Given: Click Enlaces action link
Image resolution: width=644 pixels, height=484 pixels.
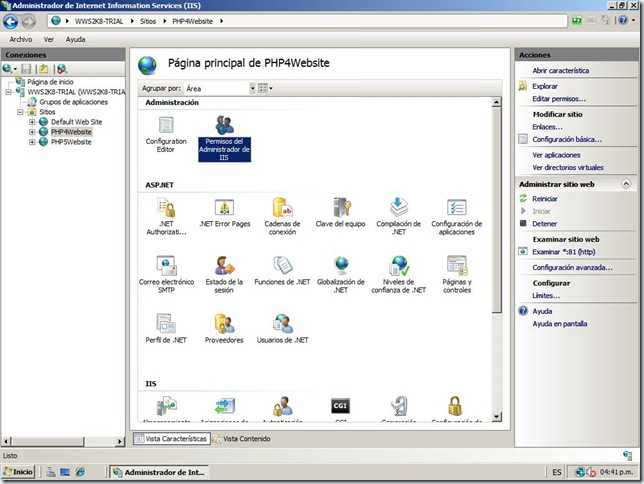Looking at the screenshot, I should (x=547, y=127).
